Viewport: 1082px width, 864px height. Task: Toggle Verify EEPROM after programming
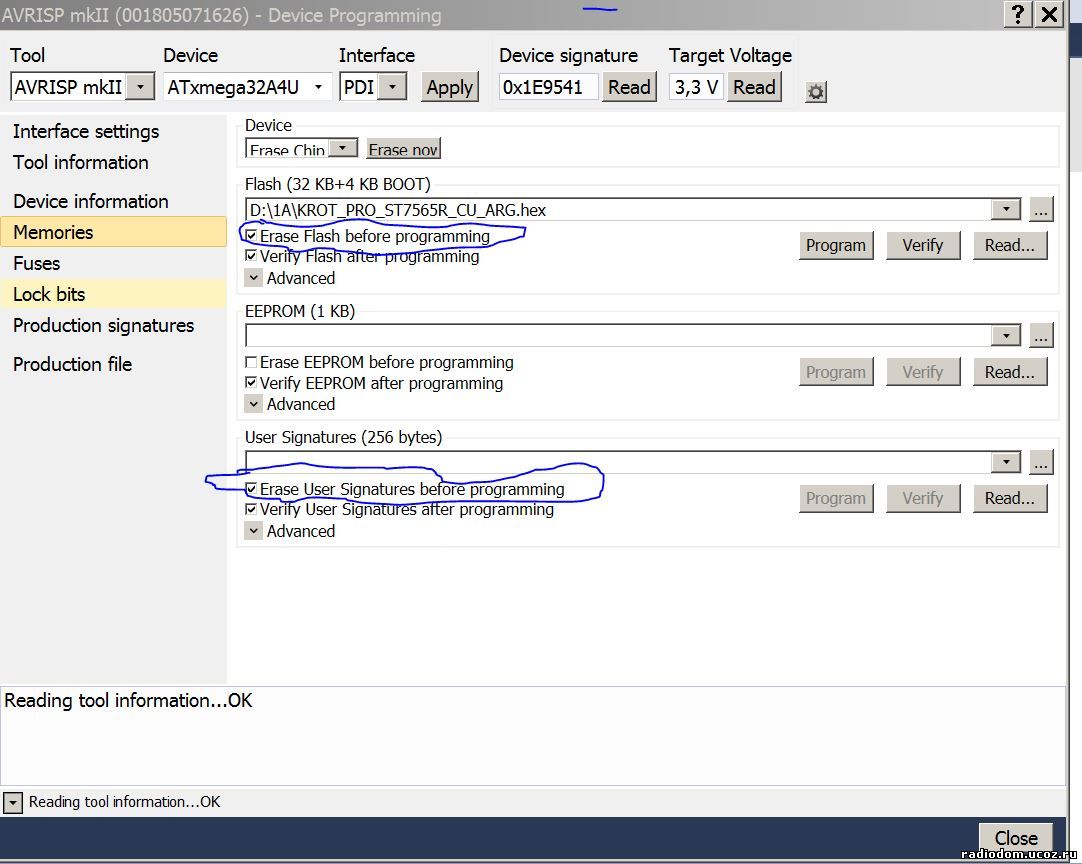[x=251, y=382]
